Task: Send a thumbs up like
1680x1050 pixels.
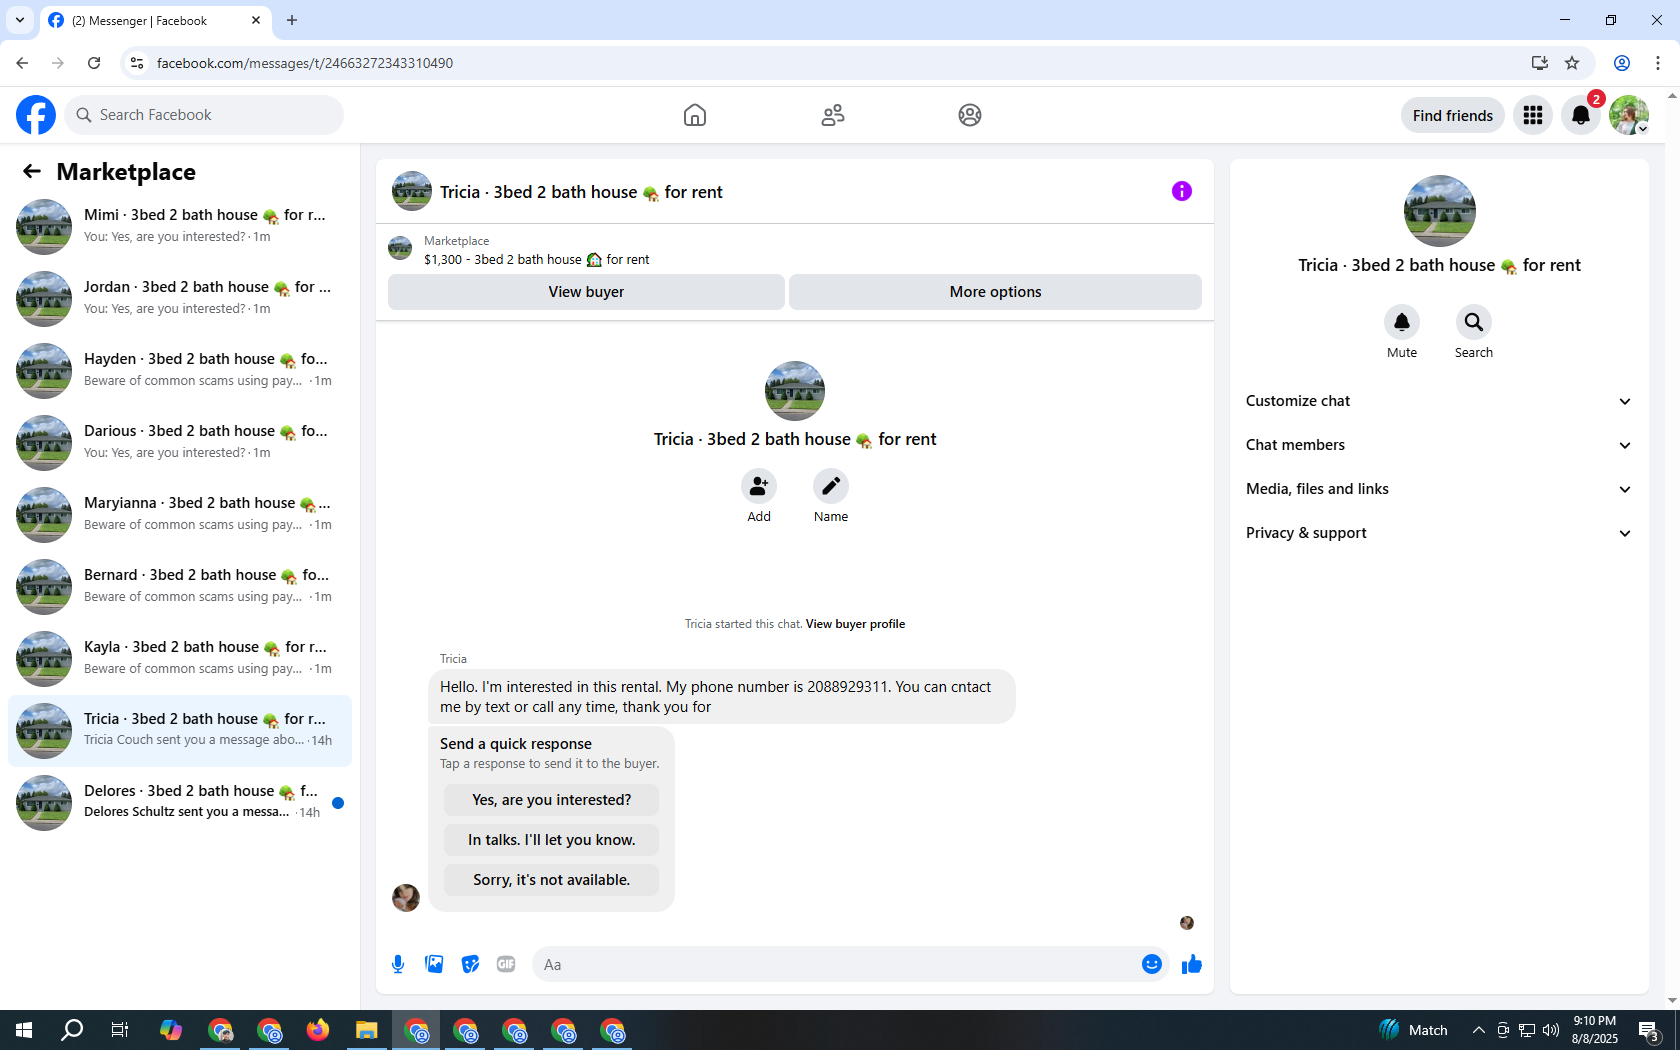Action: click(x=1192, y=964)
